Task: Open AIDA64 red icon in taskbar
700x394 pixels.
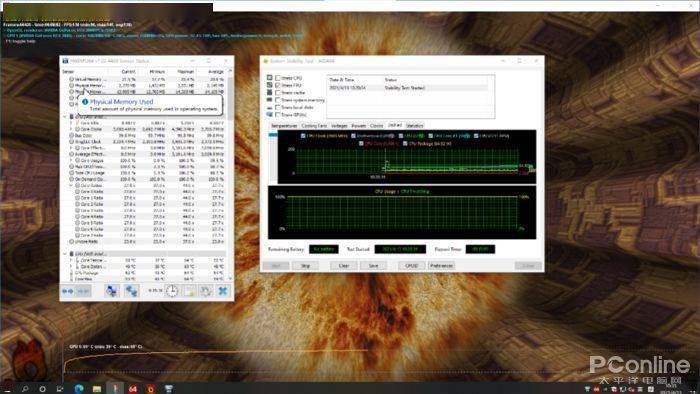Action: [x=133, y=389]
